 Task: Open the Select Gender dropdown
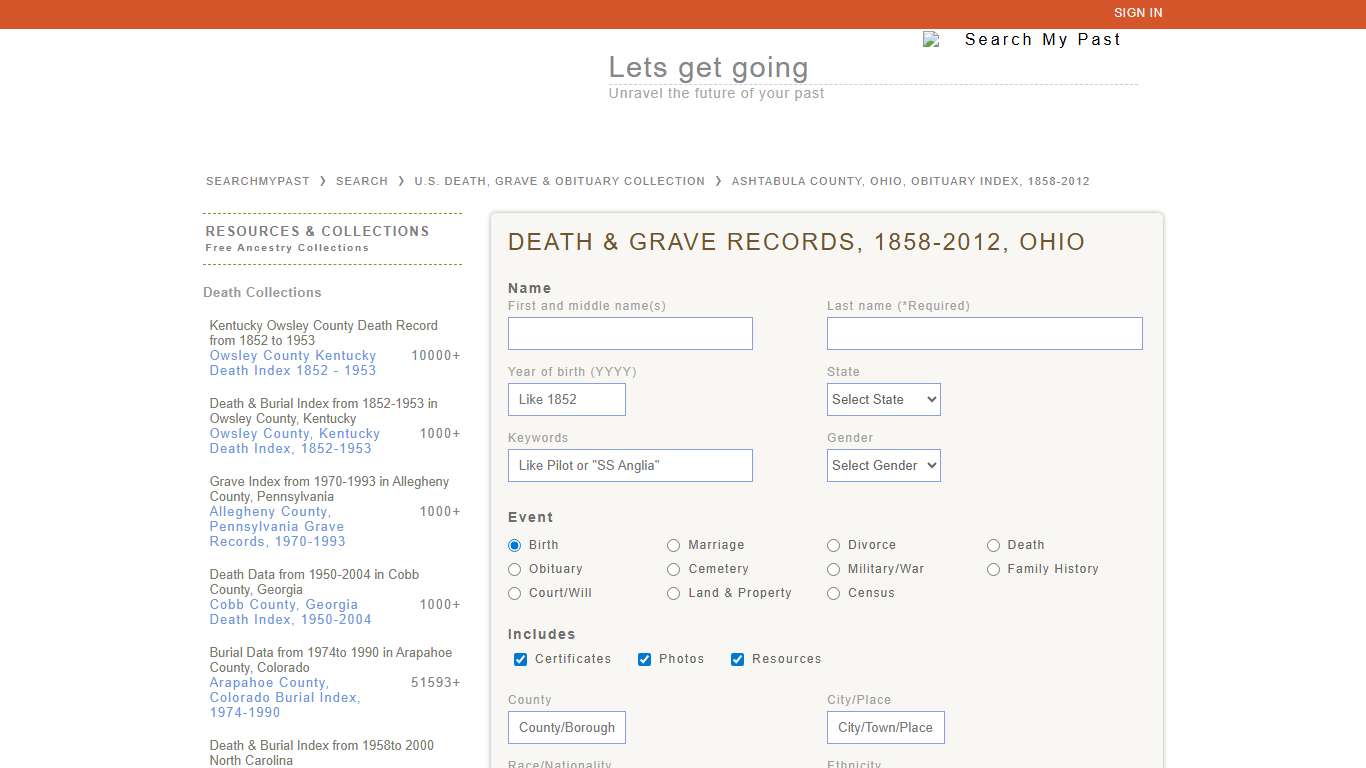click(x=883, y=465)
